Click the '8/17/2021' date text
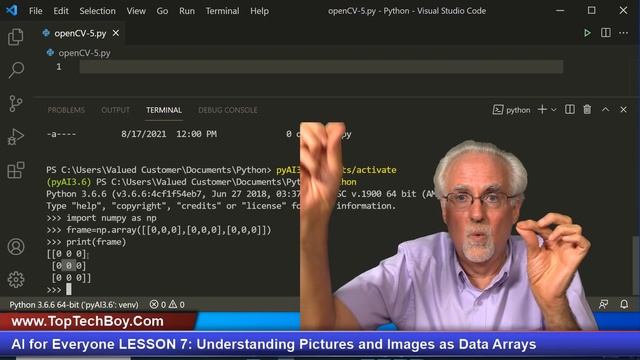This screenshot has height=360, width=640. (x=143, y=134)
